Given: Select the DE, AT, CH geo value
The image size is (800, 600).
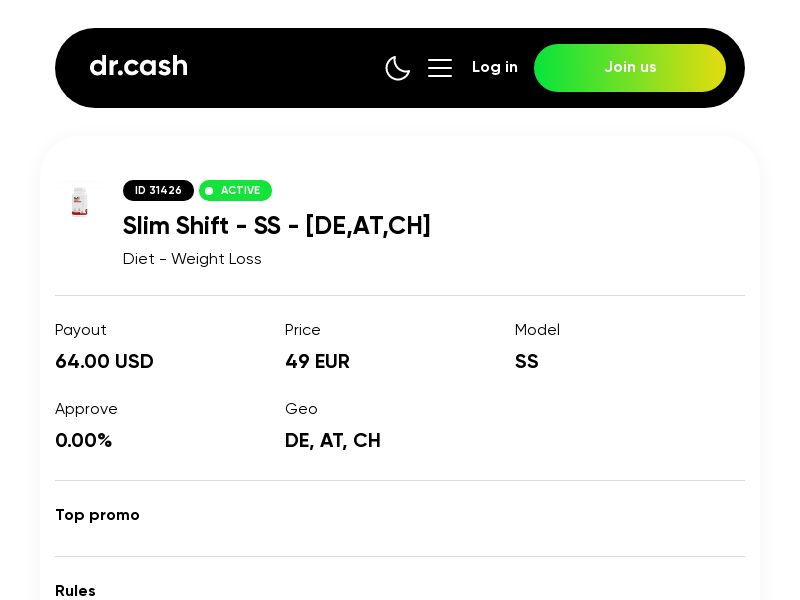Looking at the screenshot, I should pyautogui.click(x=332, y=440).
